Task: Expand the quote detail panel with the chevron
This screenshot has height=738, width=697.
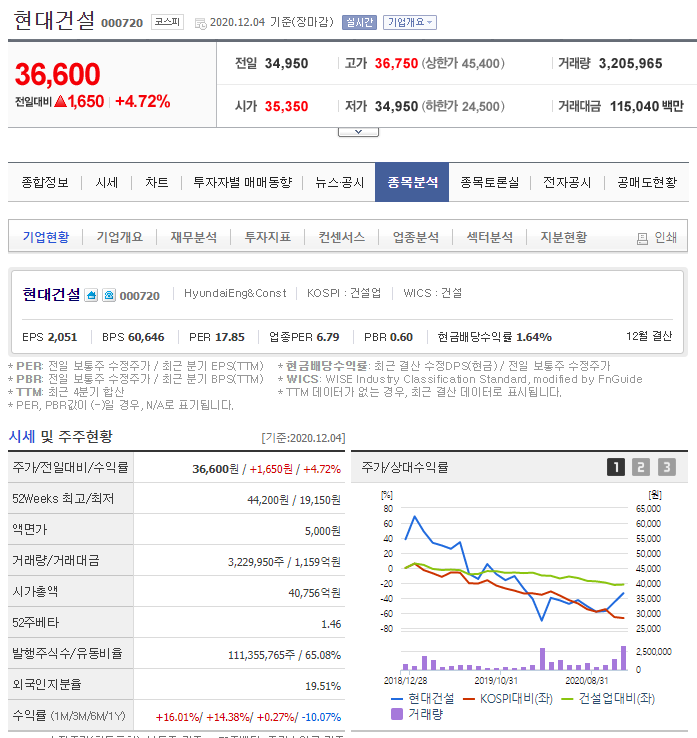Action: (358, 132)
